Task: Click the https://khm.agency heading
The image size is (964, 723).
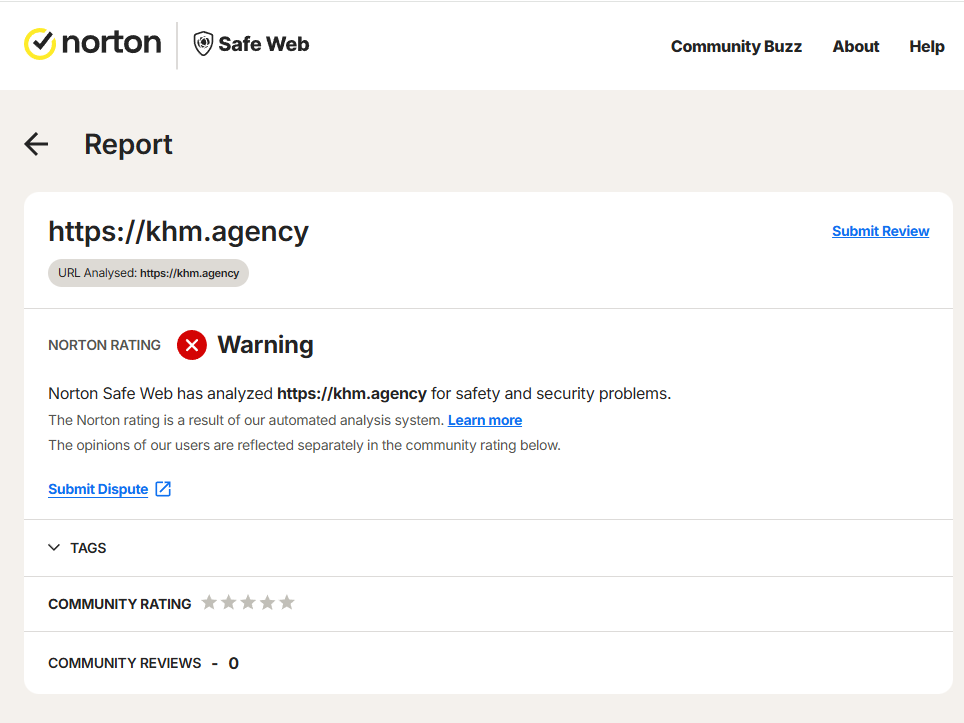Action: click(178, 232)
